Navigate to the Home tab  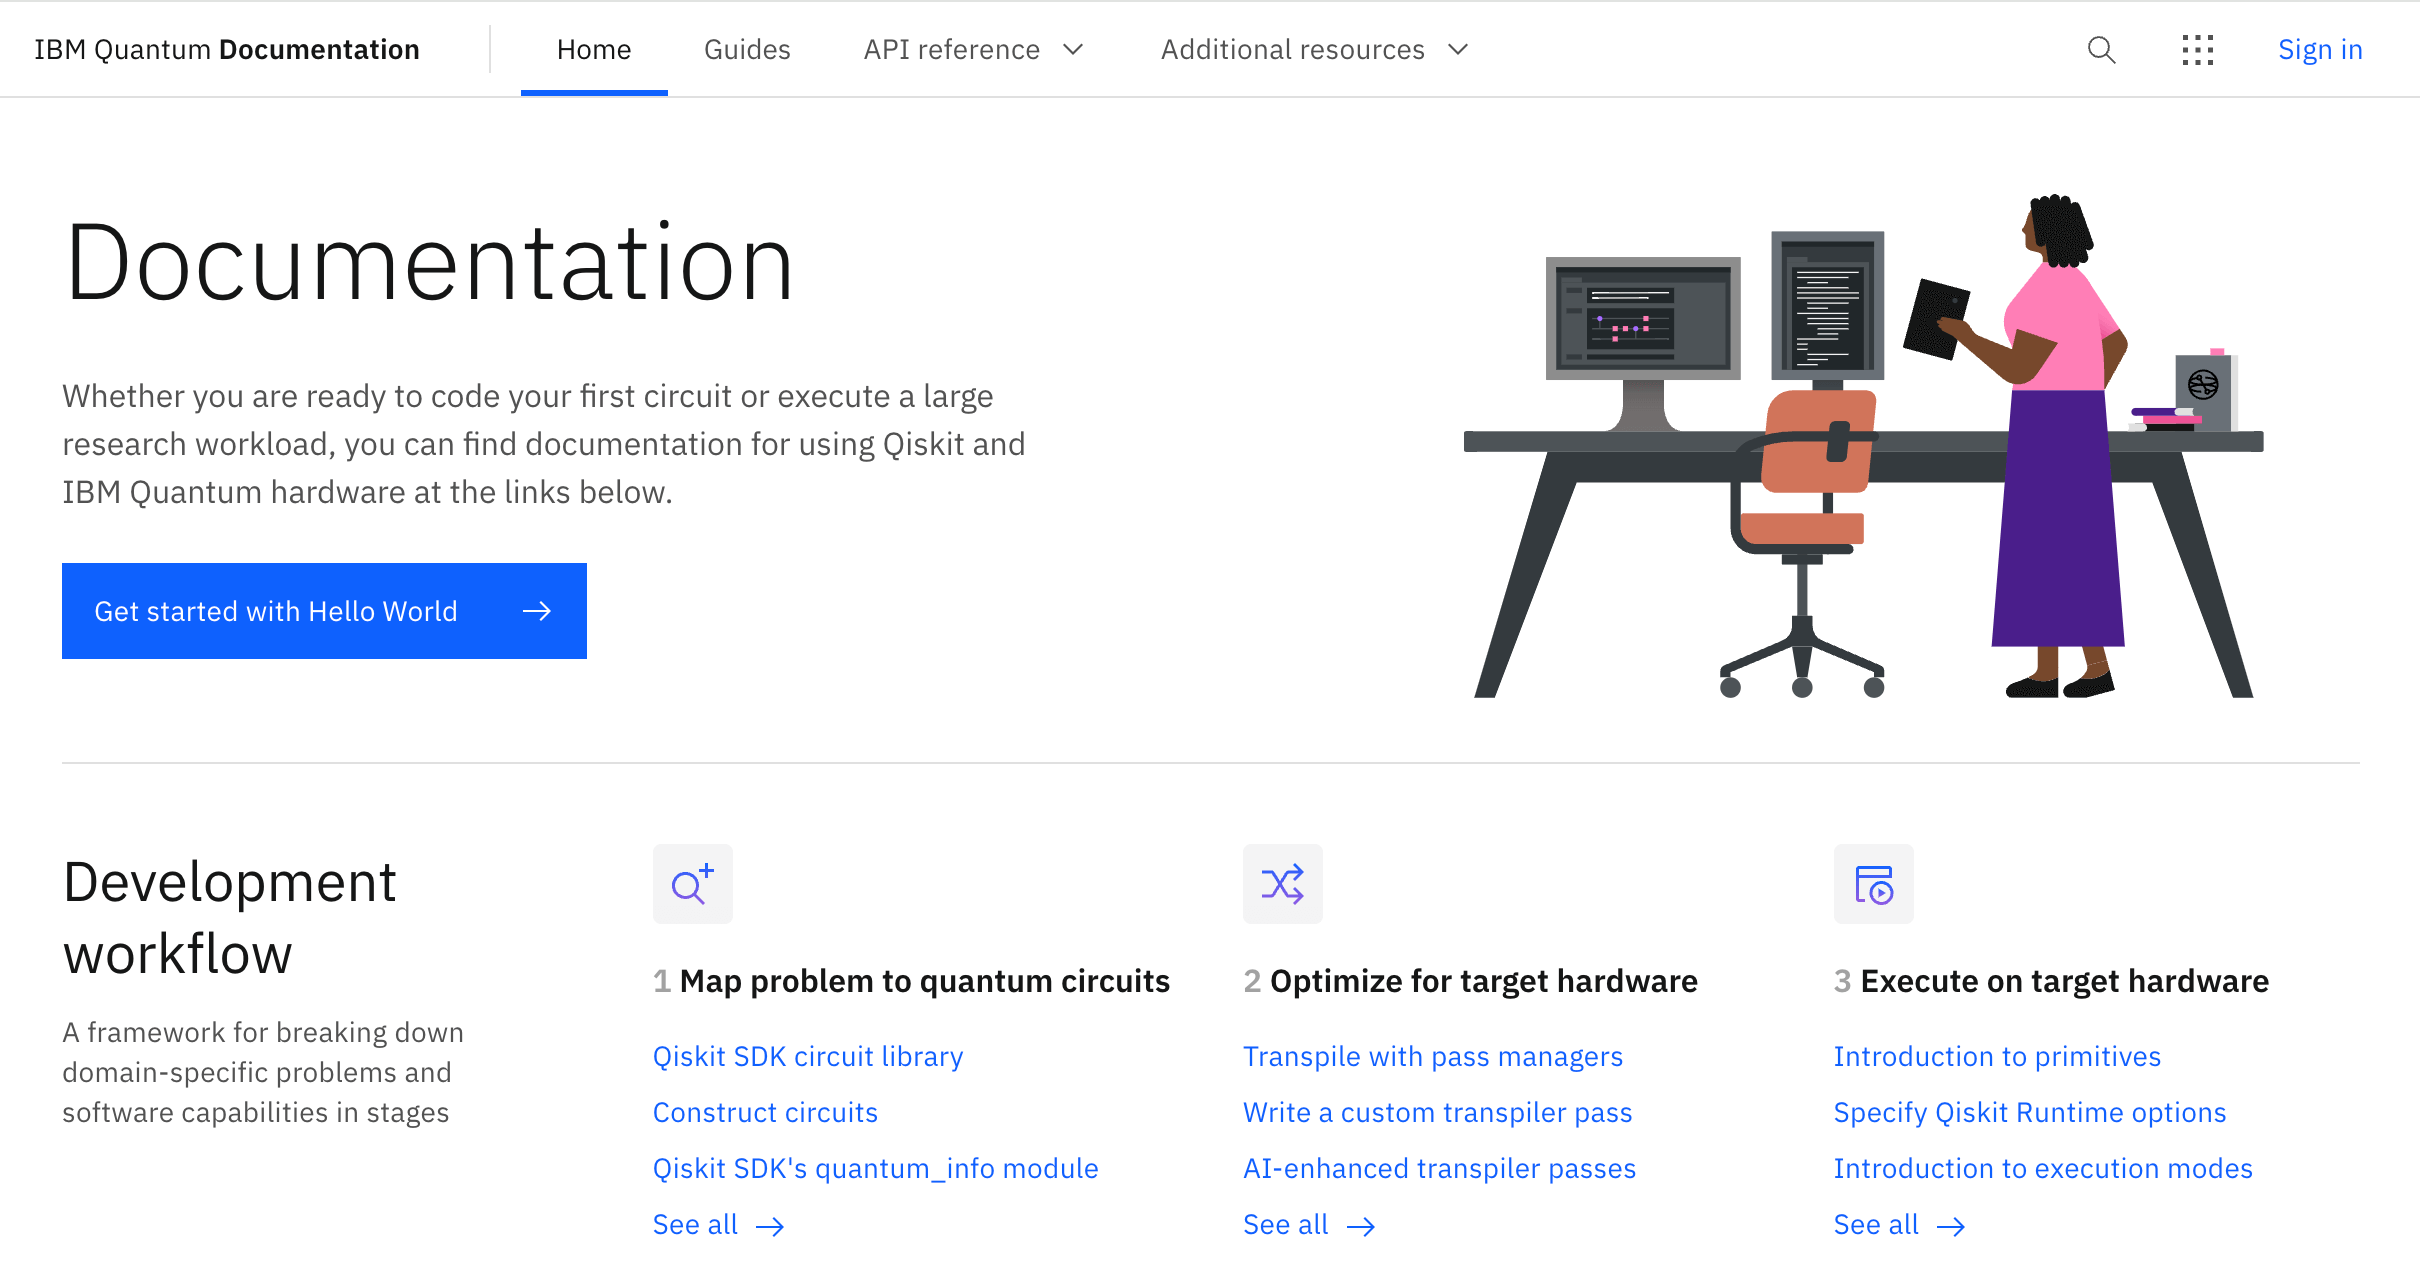pyautogui.click(x=594, y=48)
